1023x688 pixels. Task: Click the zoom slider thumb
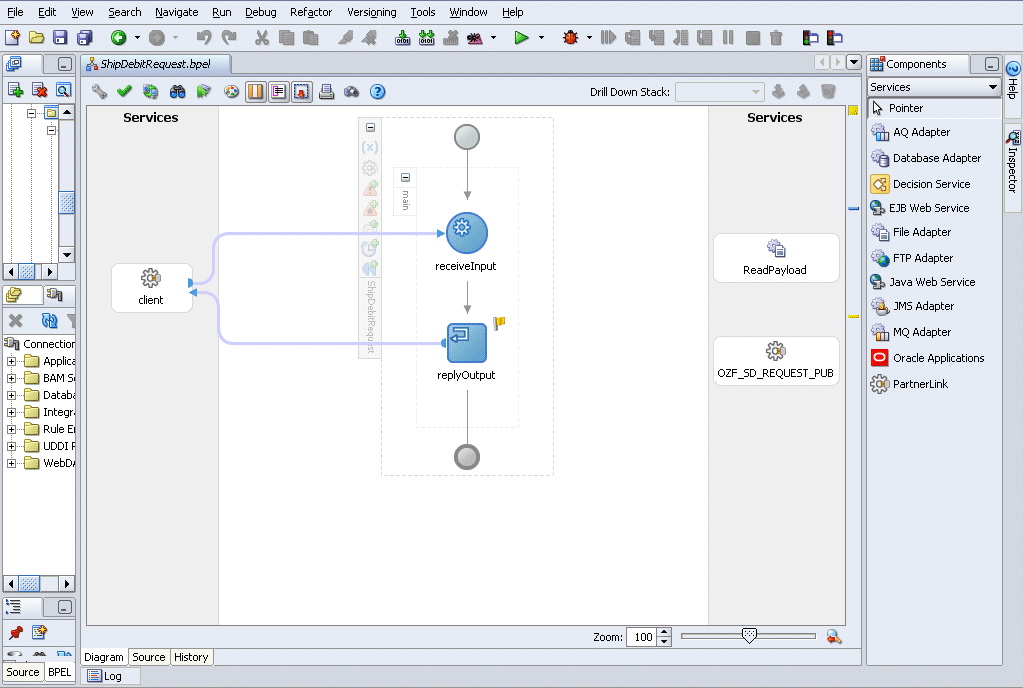click(749, 635)
